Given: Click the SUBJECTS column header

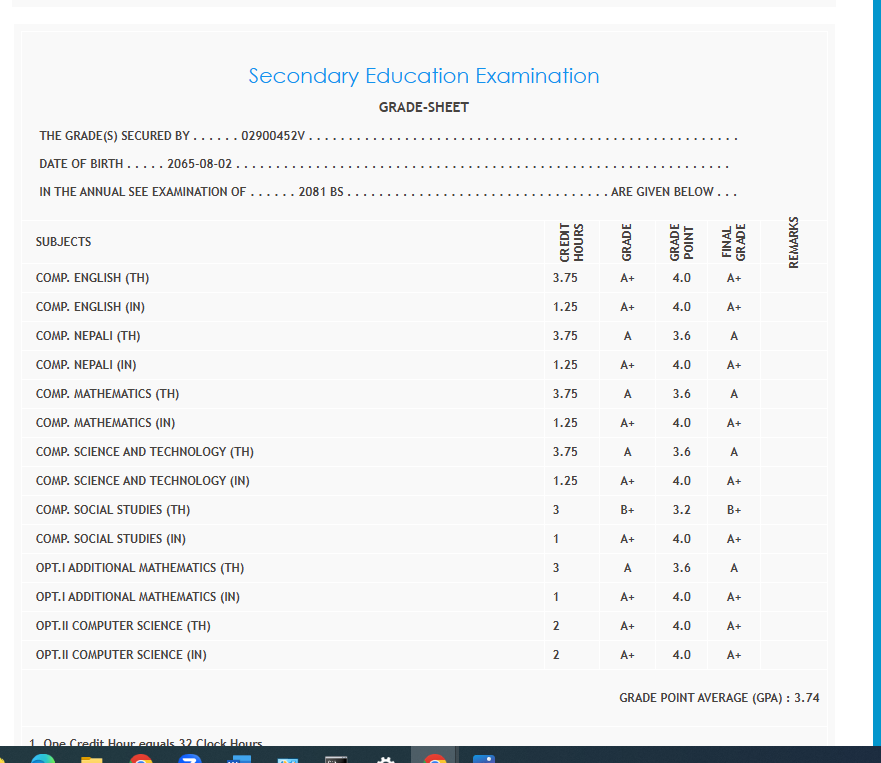Looking at the screenshot, I should pyautogui.click(x=63, y=242).
